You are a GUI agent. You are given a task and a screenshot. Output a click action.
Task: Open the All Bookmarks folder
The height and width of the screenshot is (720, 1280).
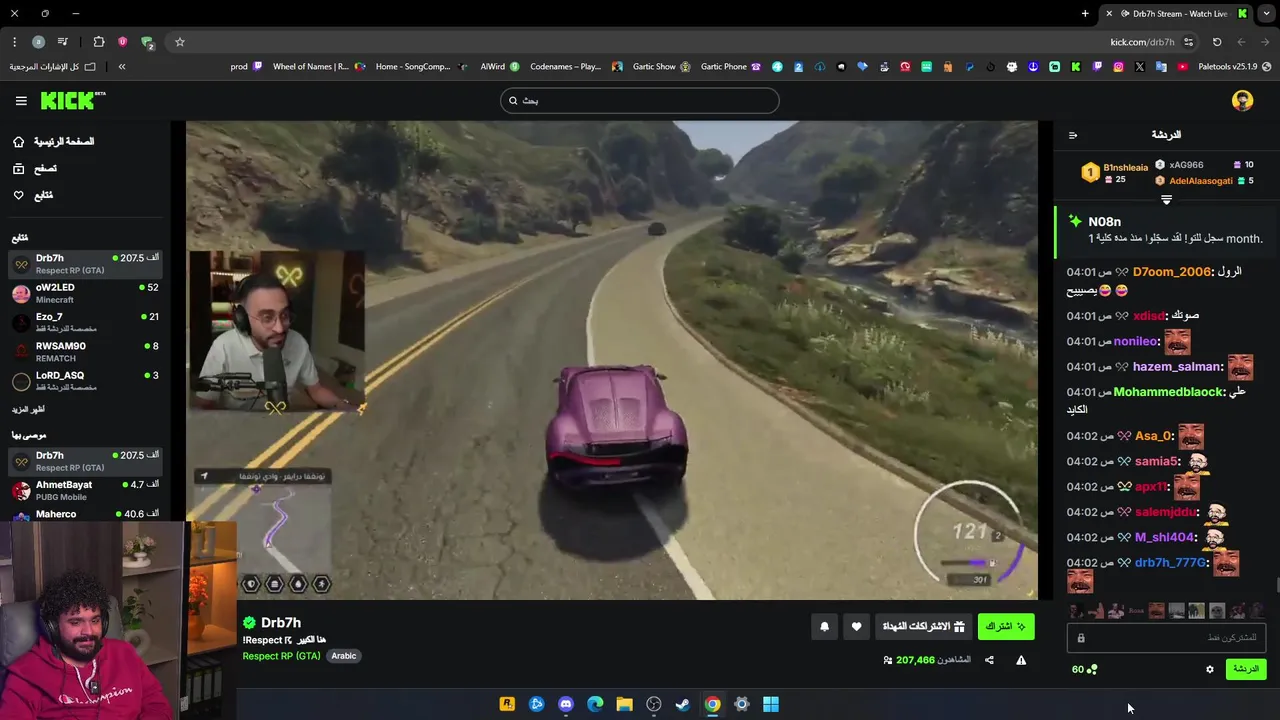click(52, 67)
